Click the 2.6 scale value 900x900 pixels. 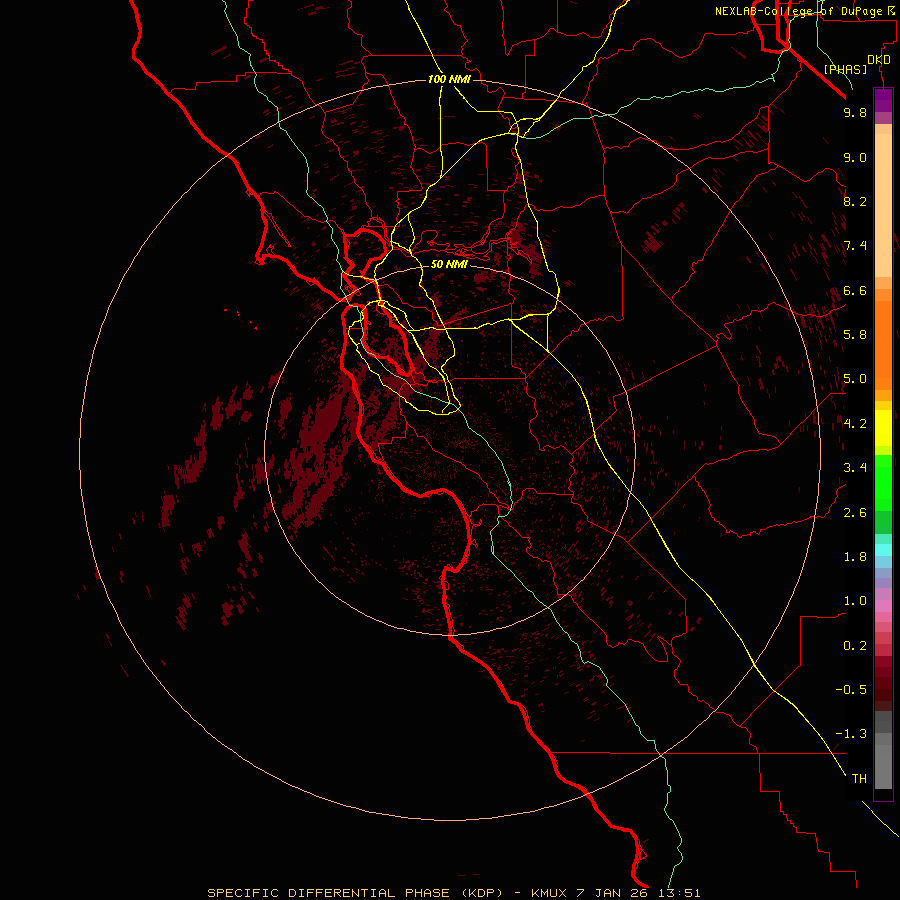point(855,513)
